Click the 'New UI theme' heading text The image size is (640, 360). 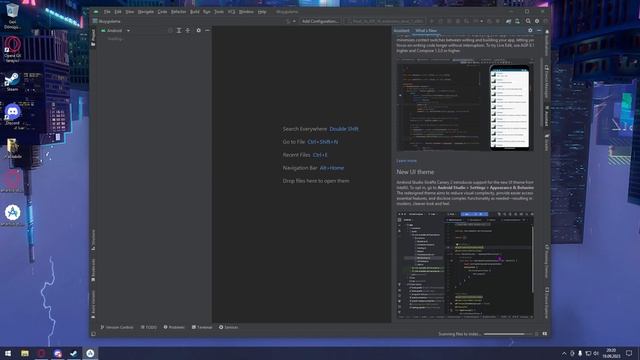point(415,172)
